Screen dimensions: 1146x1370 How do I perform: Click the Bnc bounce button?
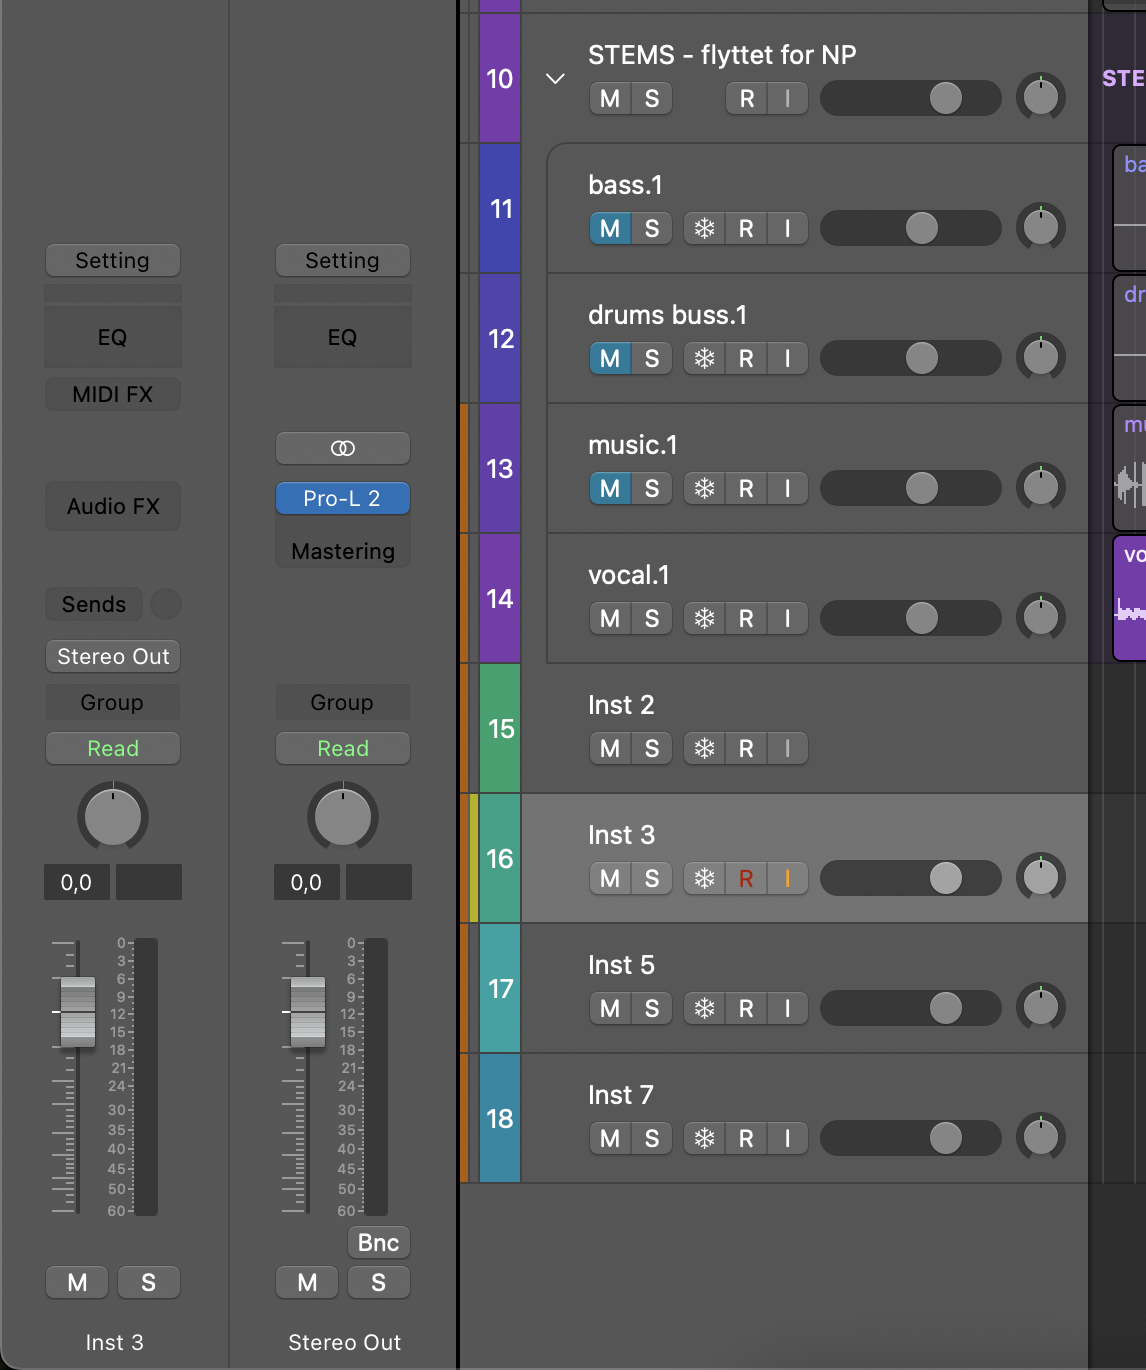point(378,1242)
